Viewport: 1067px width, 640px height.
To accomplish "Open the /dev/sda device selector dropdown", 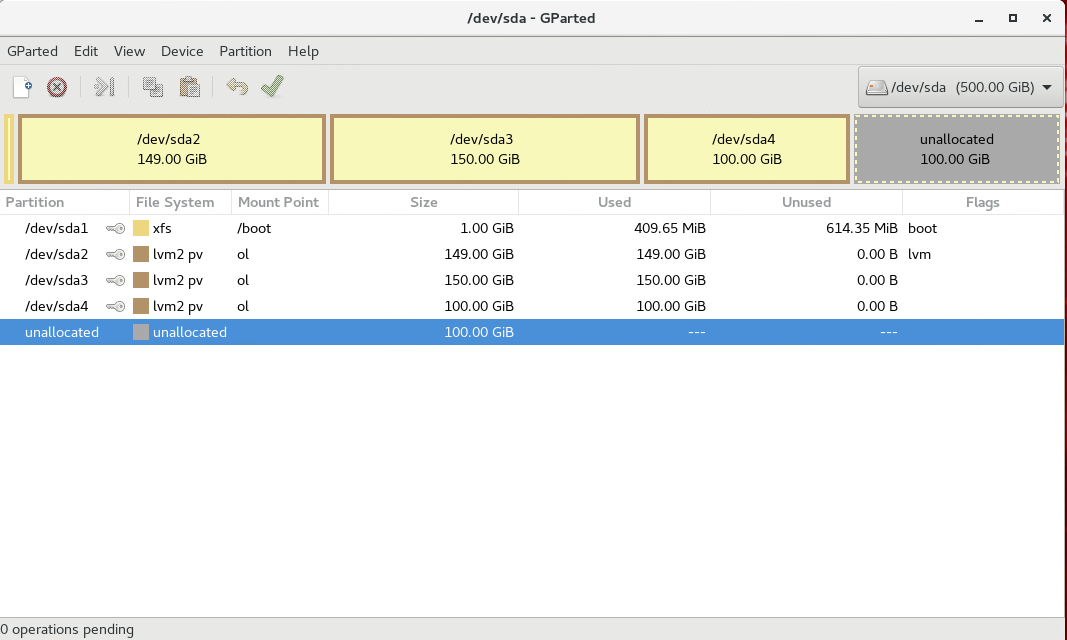I will click(960, 87).
